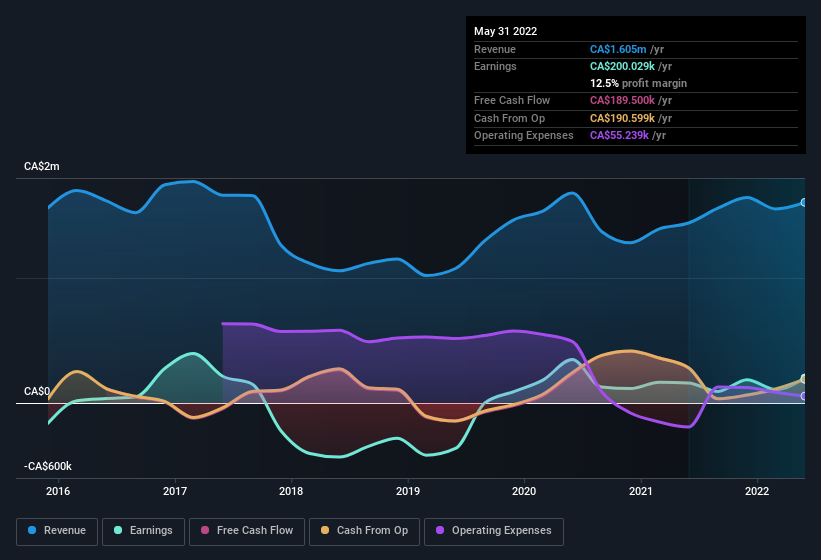Click the -CA$600k y-axis label
821x560 pixels.
48,466
